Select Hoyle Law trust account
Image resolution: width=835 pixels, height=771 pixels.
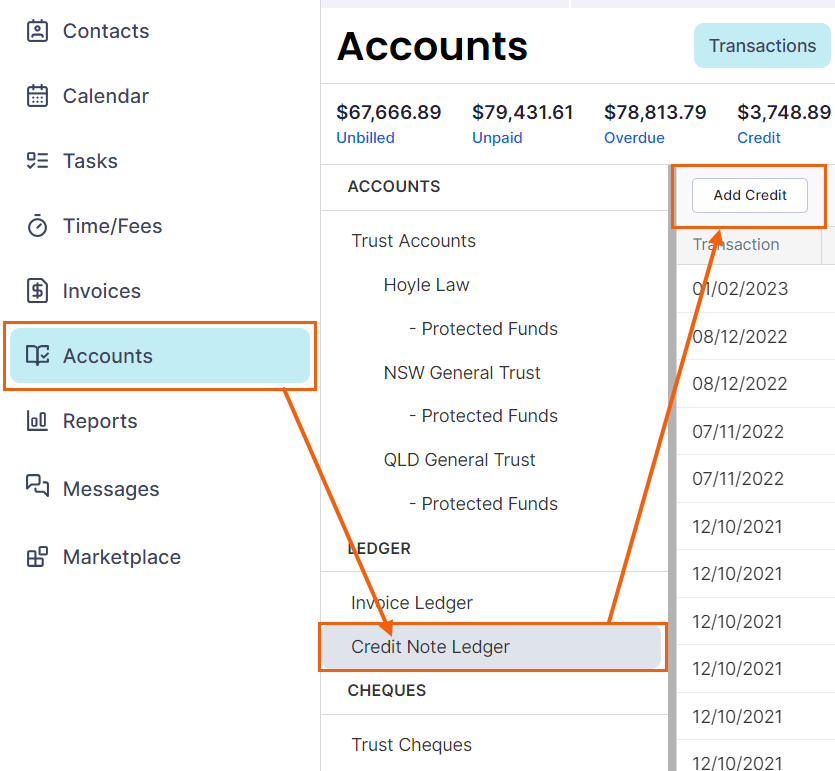pos(427,285)
